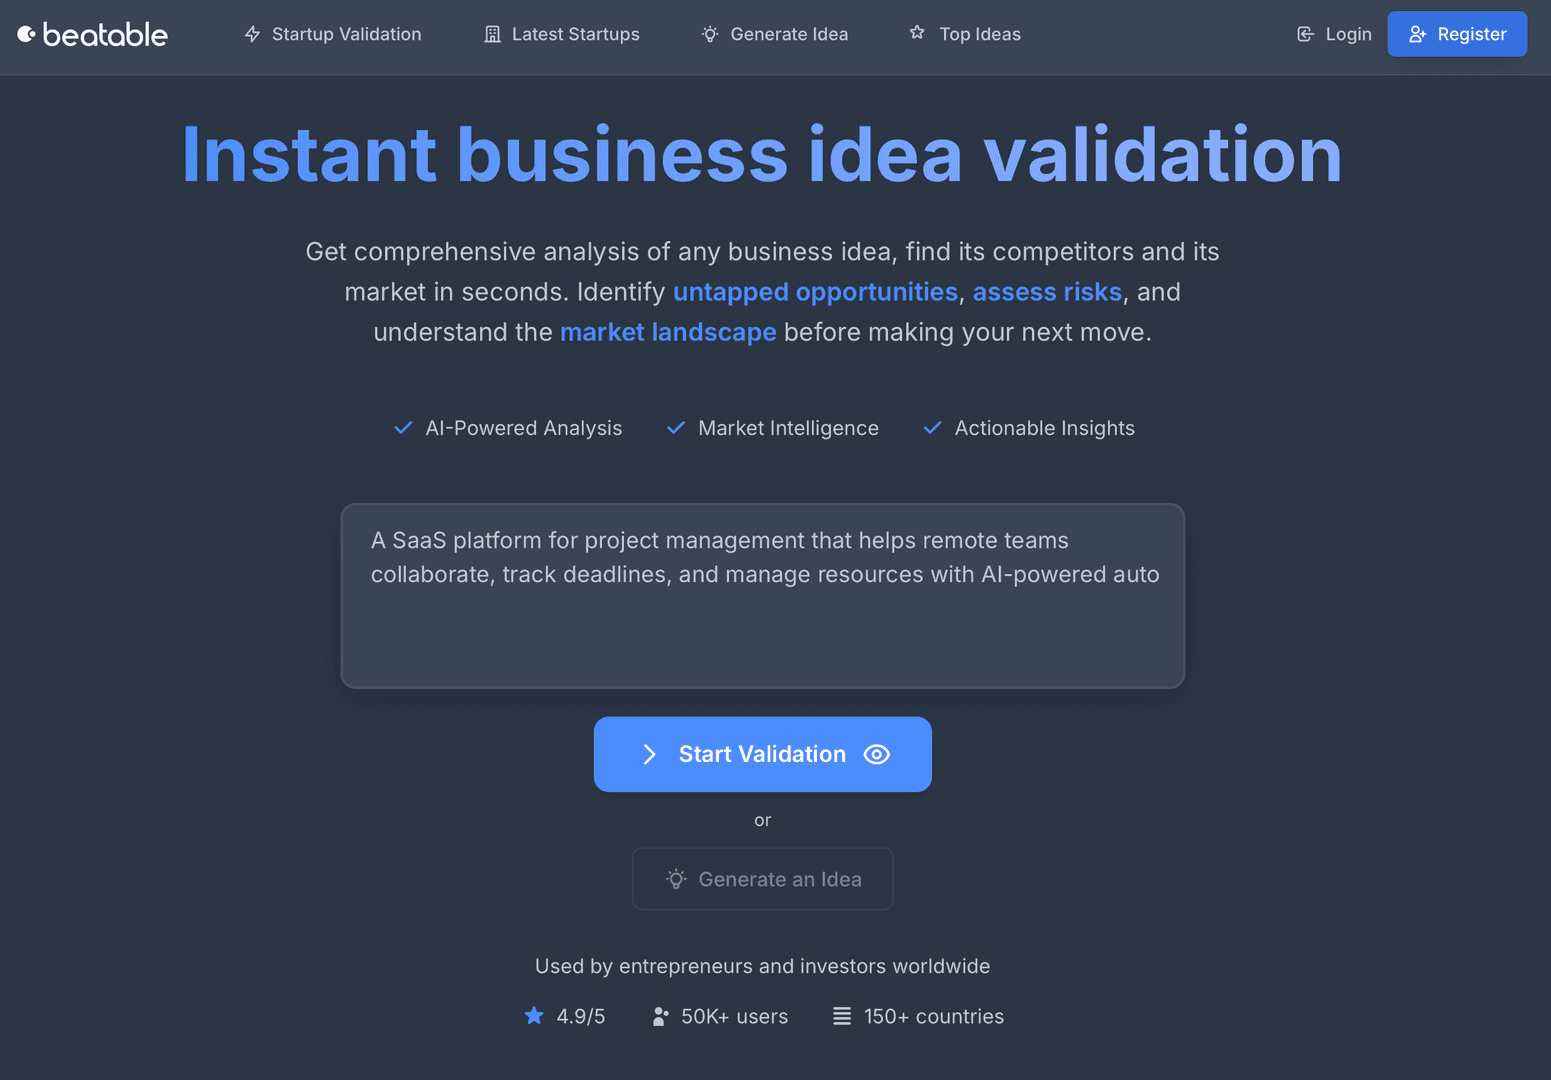
Task: Click the lightbulb icon beside Generate Idea
Action: pyautogui.click(x=709, y=34)
